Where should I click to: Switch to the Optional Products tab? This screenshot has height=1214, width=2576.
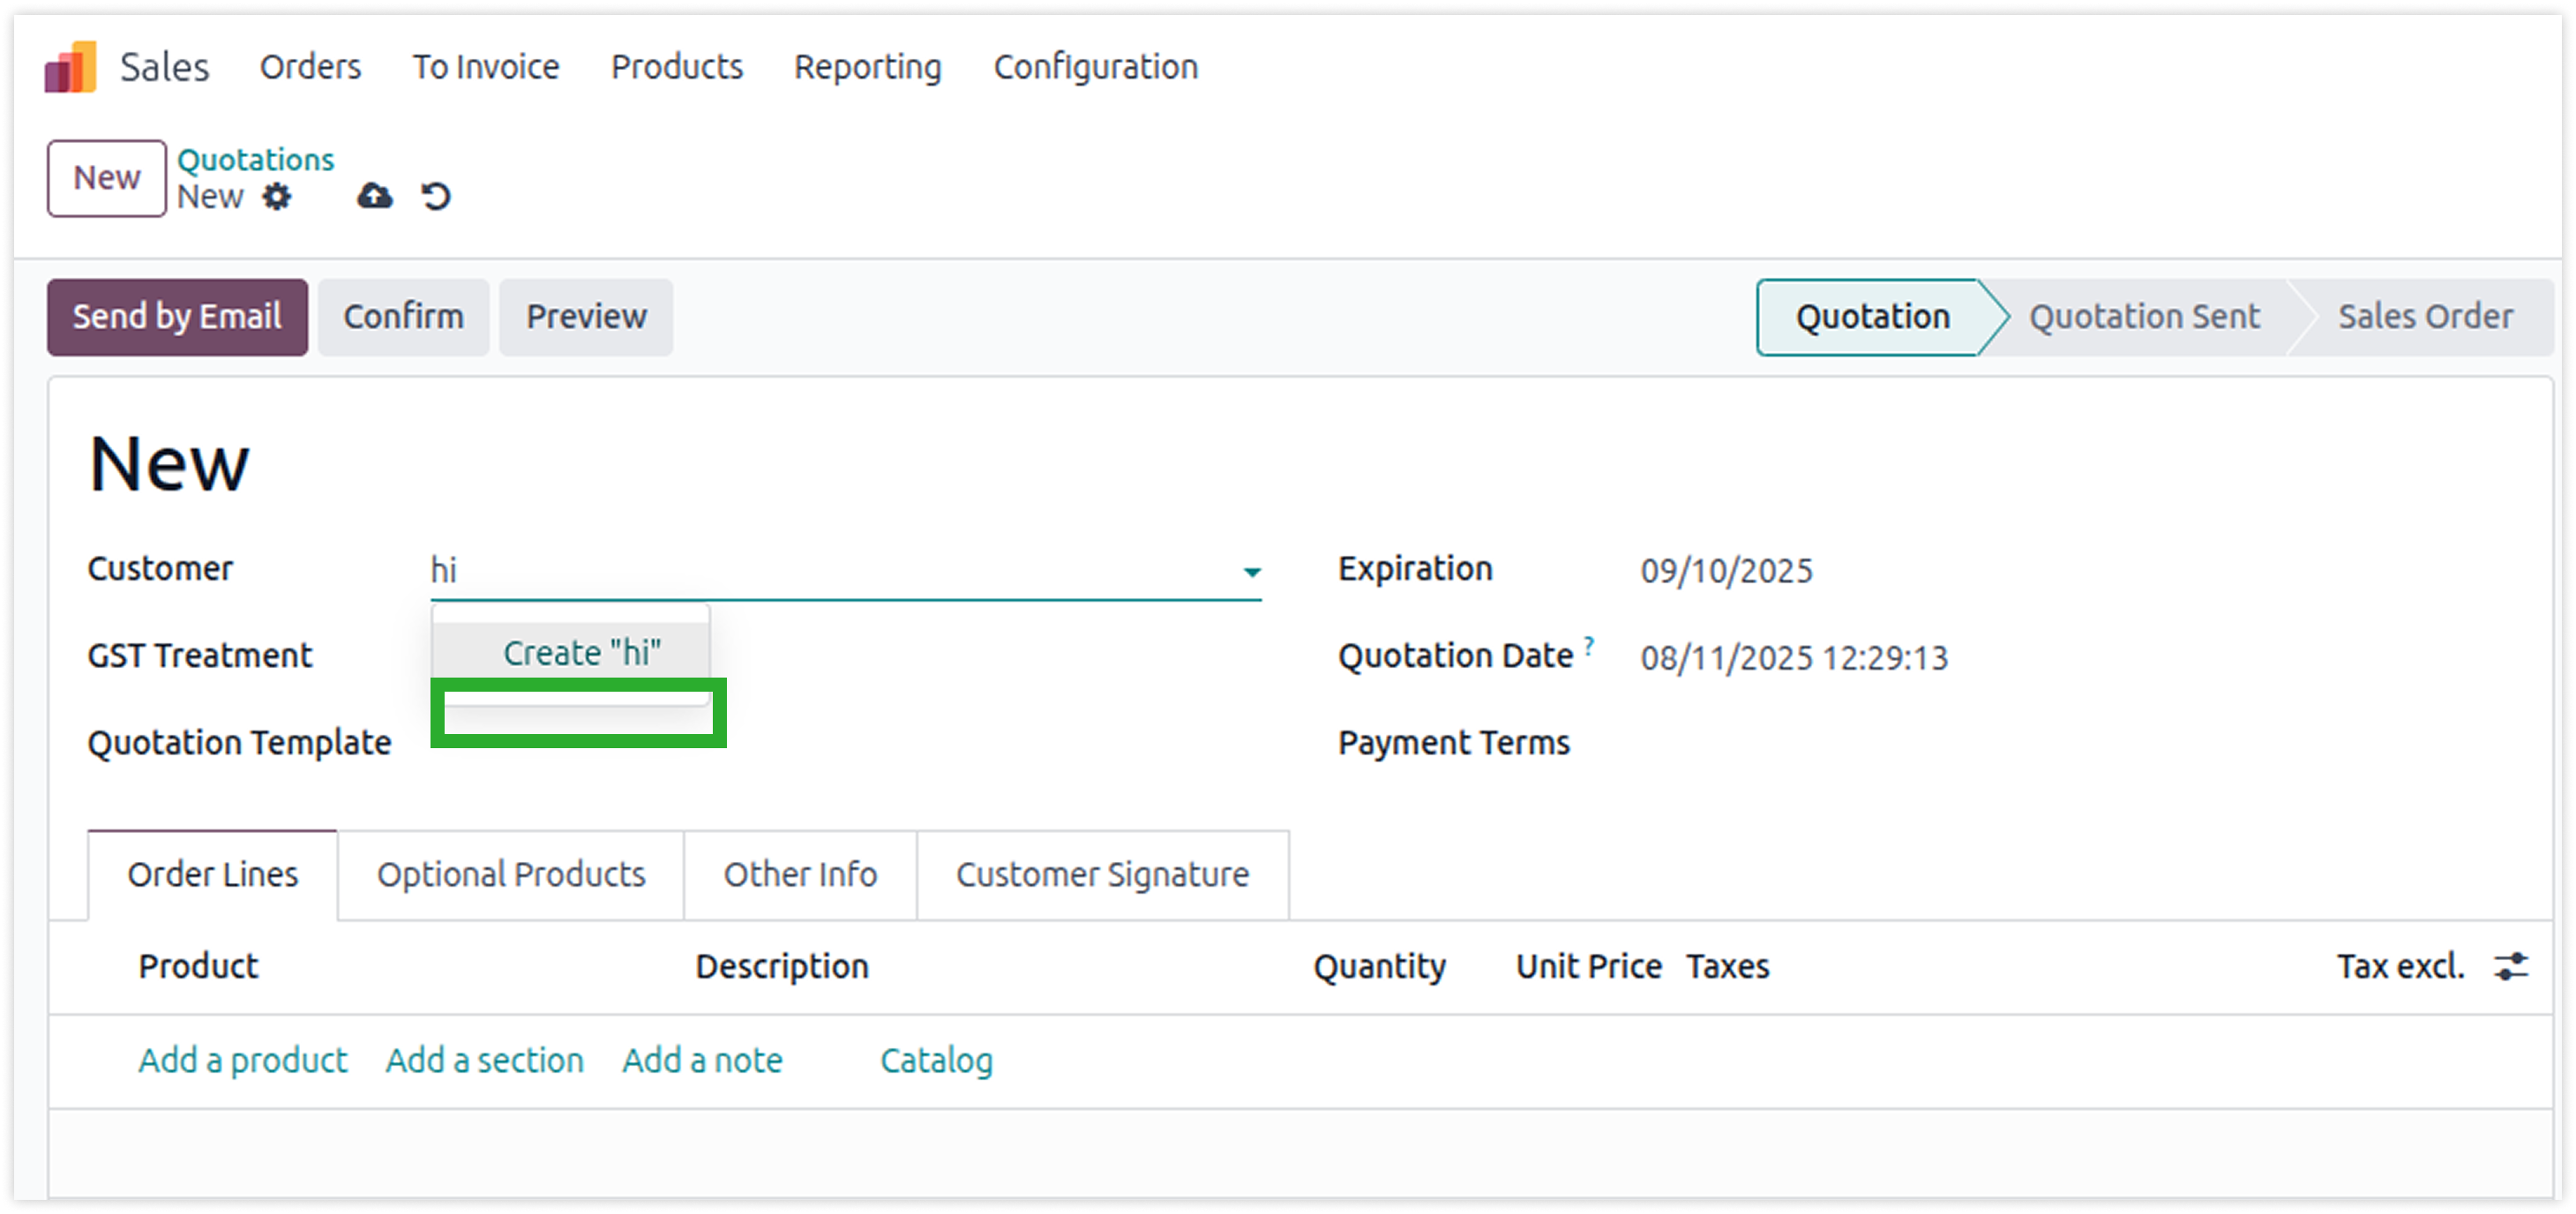click(x=511, y=875)
